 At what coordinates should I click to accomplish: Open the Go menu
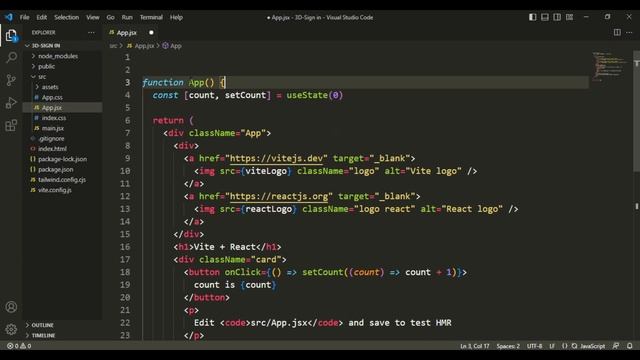pyautogui.click(x=111, y=17)
